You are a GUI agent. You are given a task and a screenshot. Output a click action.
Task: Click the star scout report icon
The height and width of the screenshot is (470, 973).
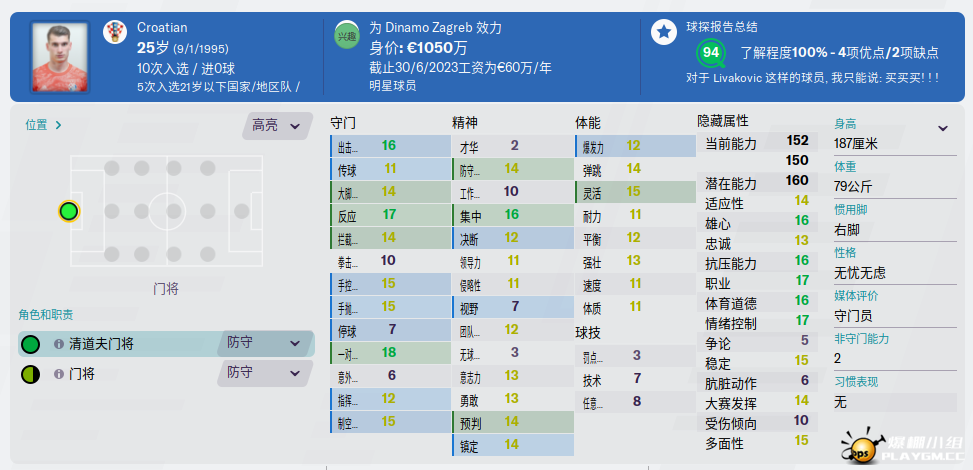664,32
